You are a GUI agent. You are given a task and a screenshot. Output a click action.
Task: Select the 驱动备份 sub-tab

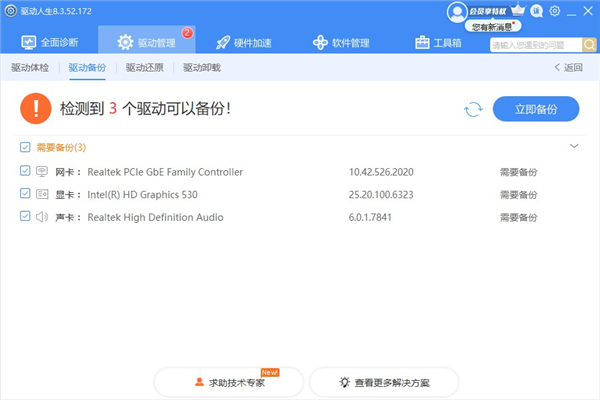(x=87, y=68)
